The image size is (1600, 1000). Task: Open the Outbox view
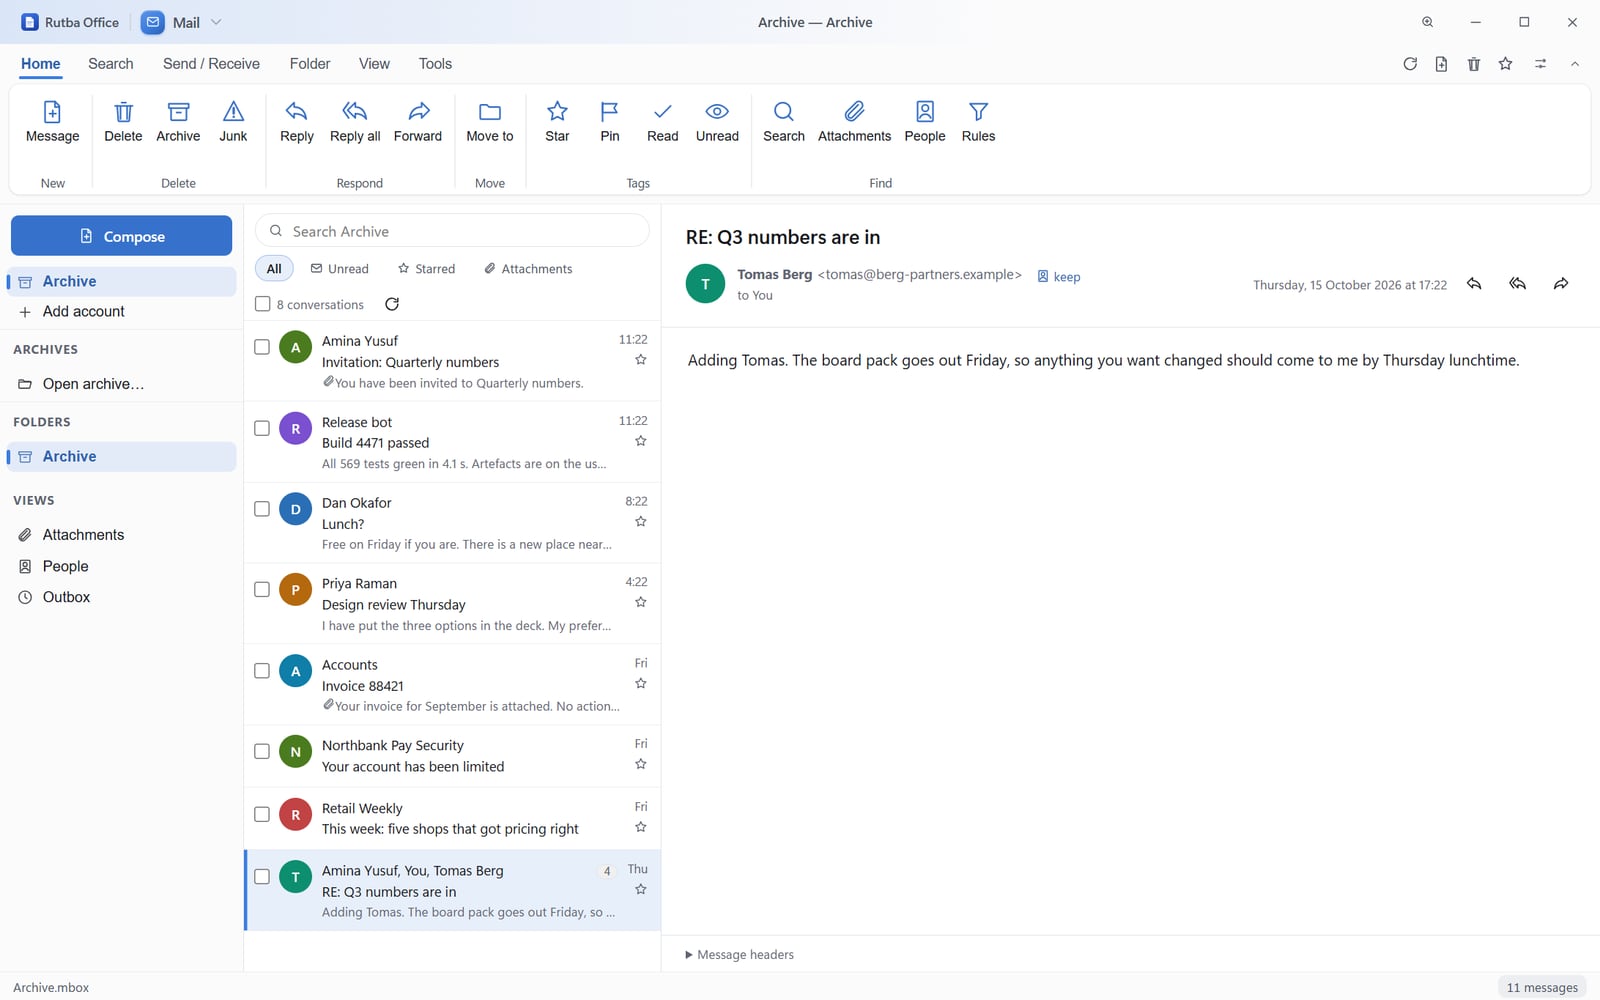tap(121, 597)
